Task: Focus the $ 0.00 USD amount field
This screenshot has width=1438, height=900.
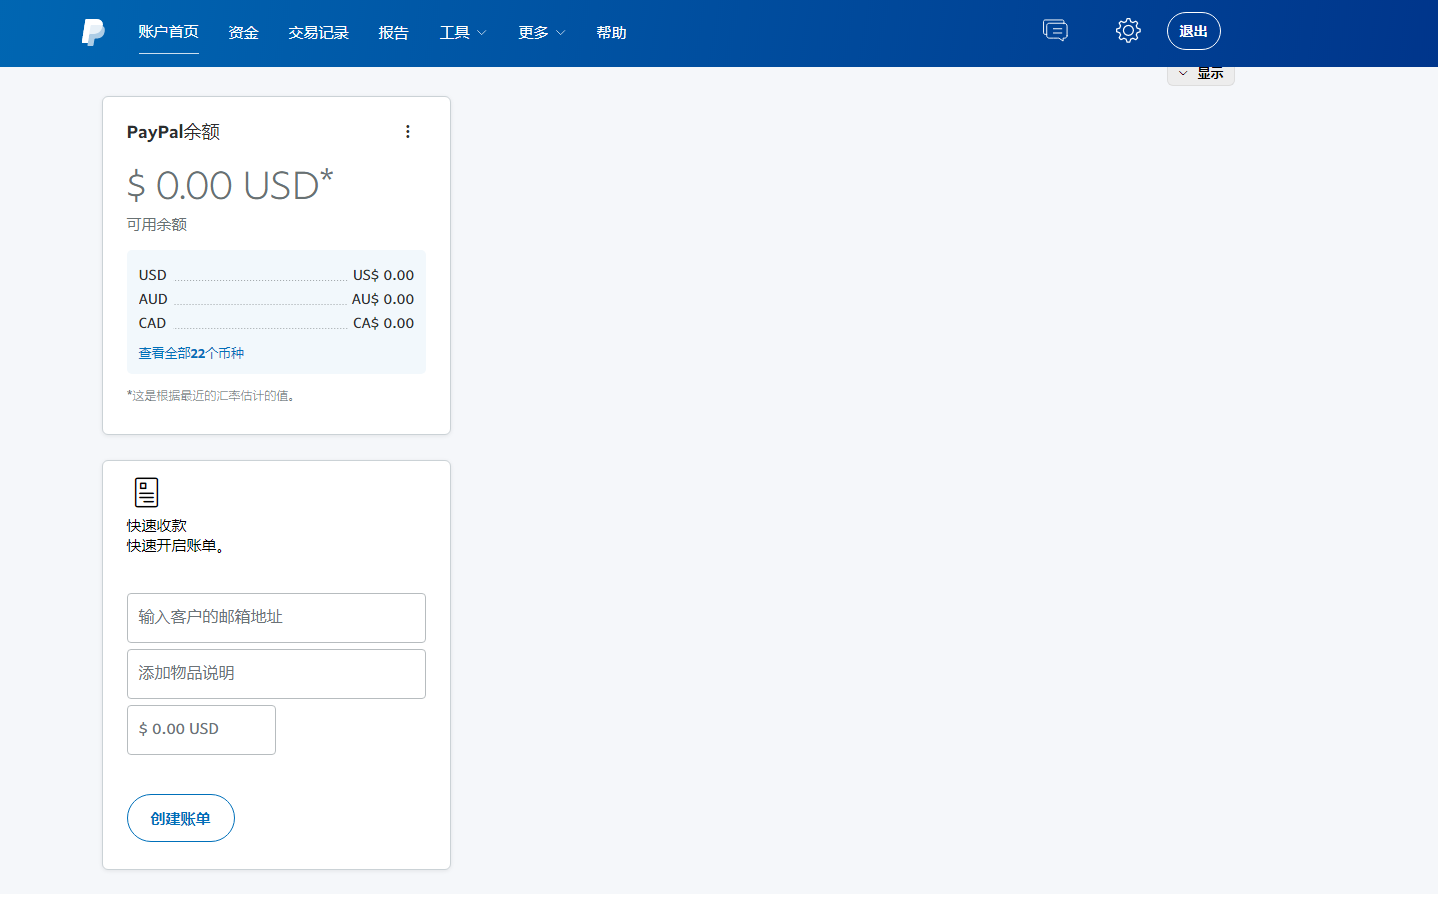Action: (201, 730)
